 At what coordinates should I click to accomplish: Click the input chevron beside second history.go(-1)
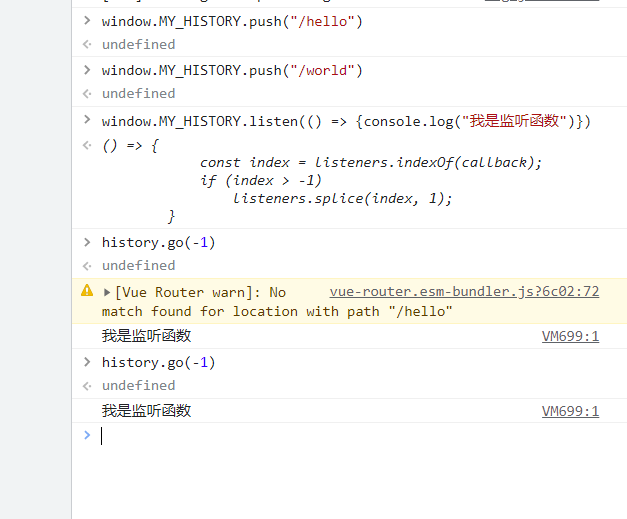tap(87, 362)
